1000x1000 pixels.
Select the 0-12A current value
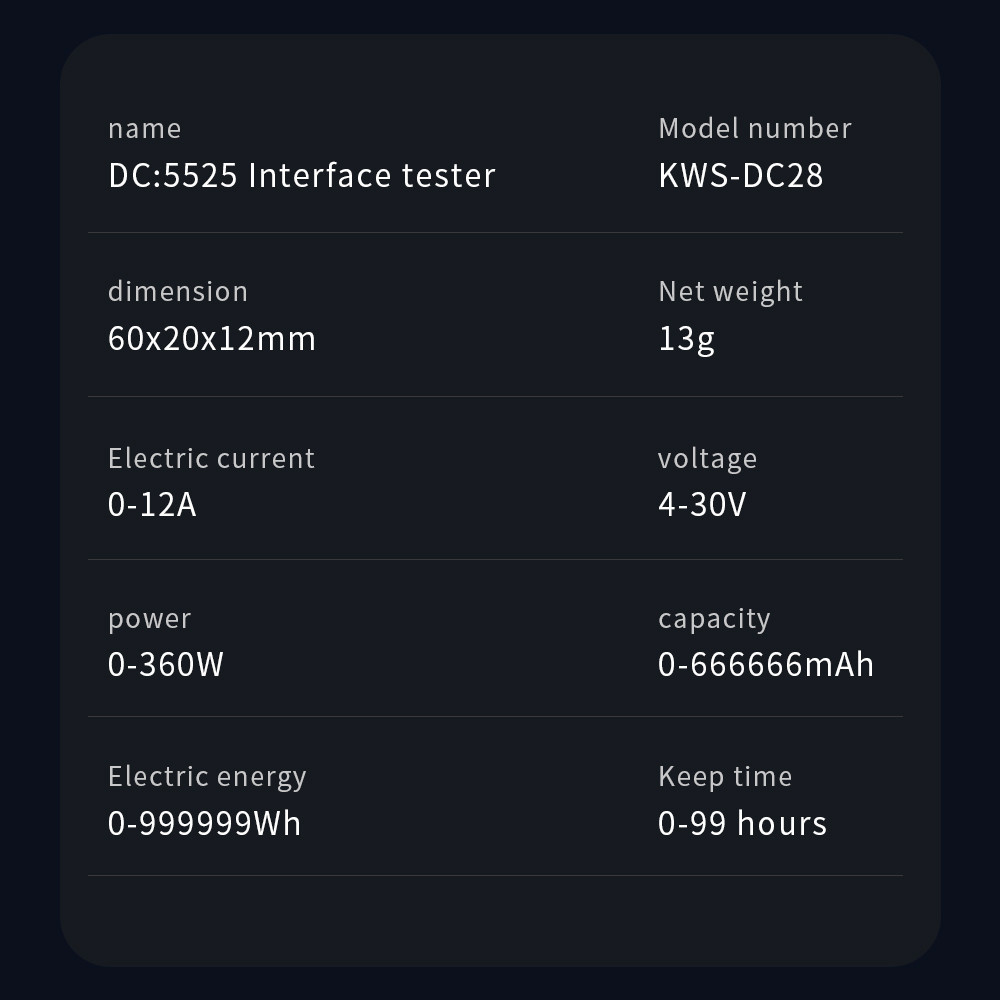tap(152, 505)
